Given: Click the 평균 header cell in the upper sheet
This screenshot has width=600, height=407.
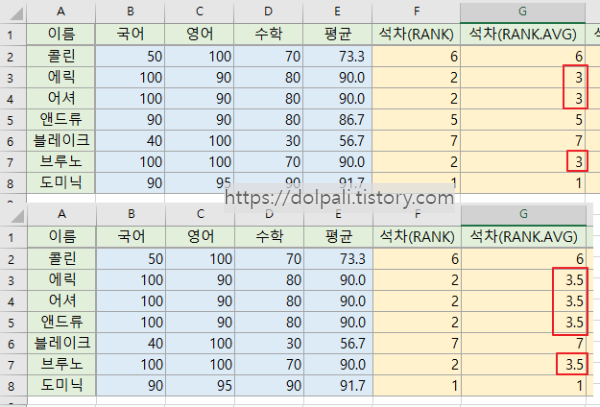Looking at the screenshot, I should (x=337, y=34).
